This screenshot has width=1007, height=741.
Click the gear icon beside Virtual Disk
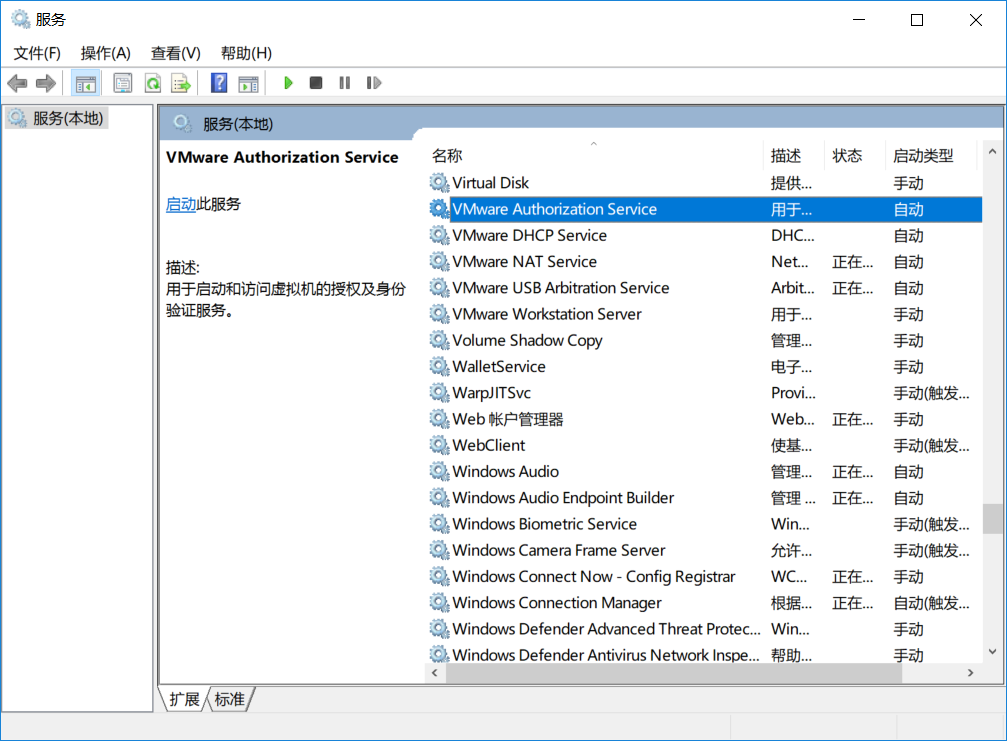coord(439,183)
